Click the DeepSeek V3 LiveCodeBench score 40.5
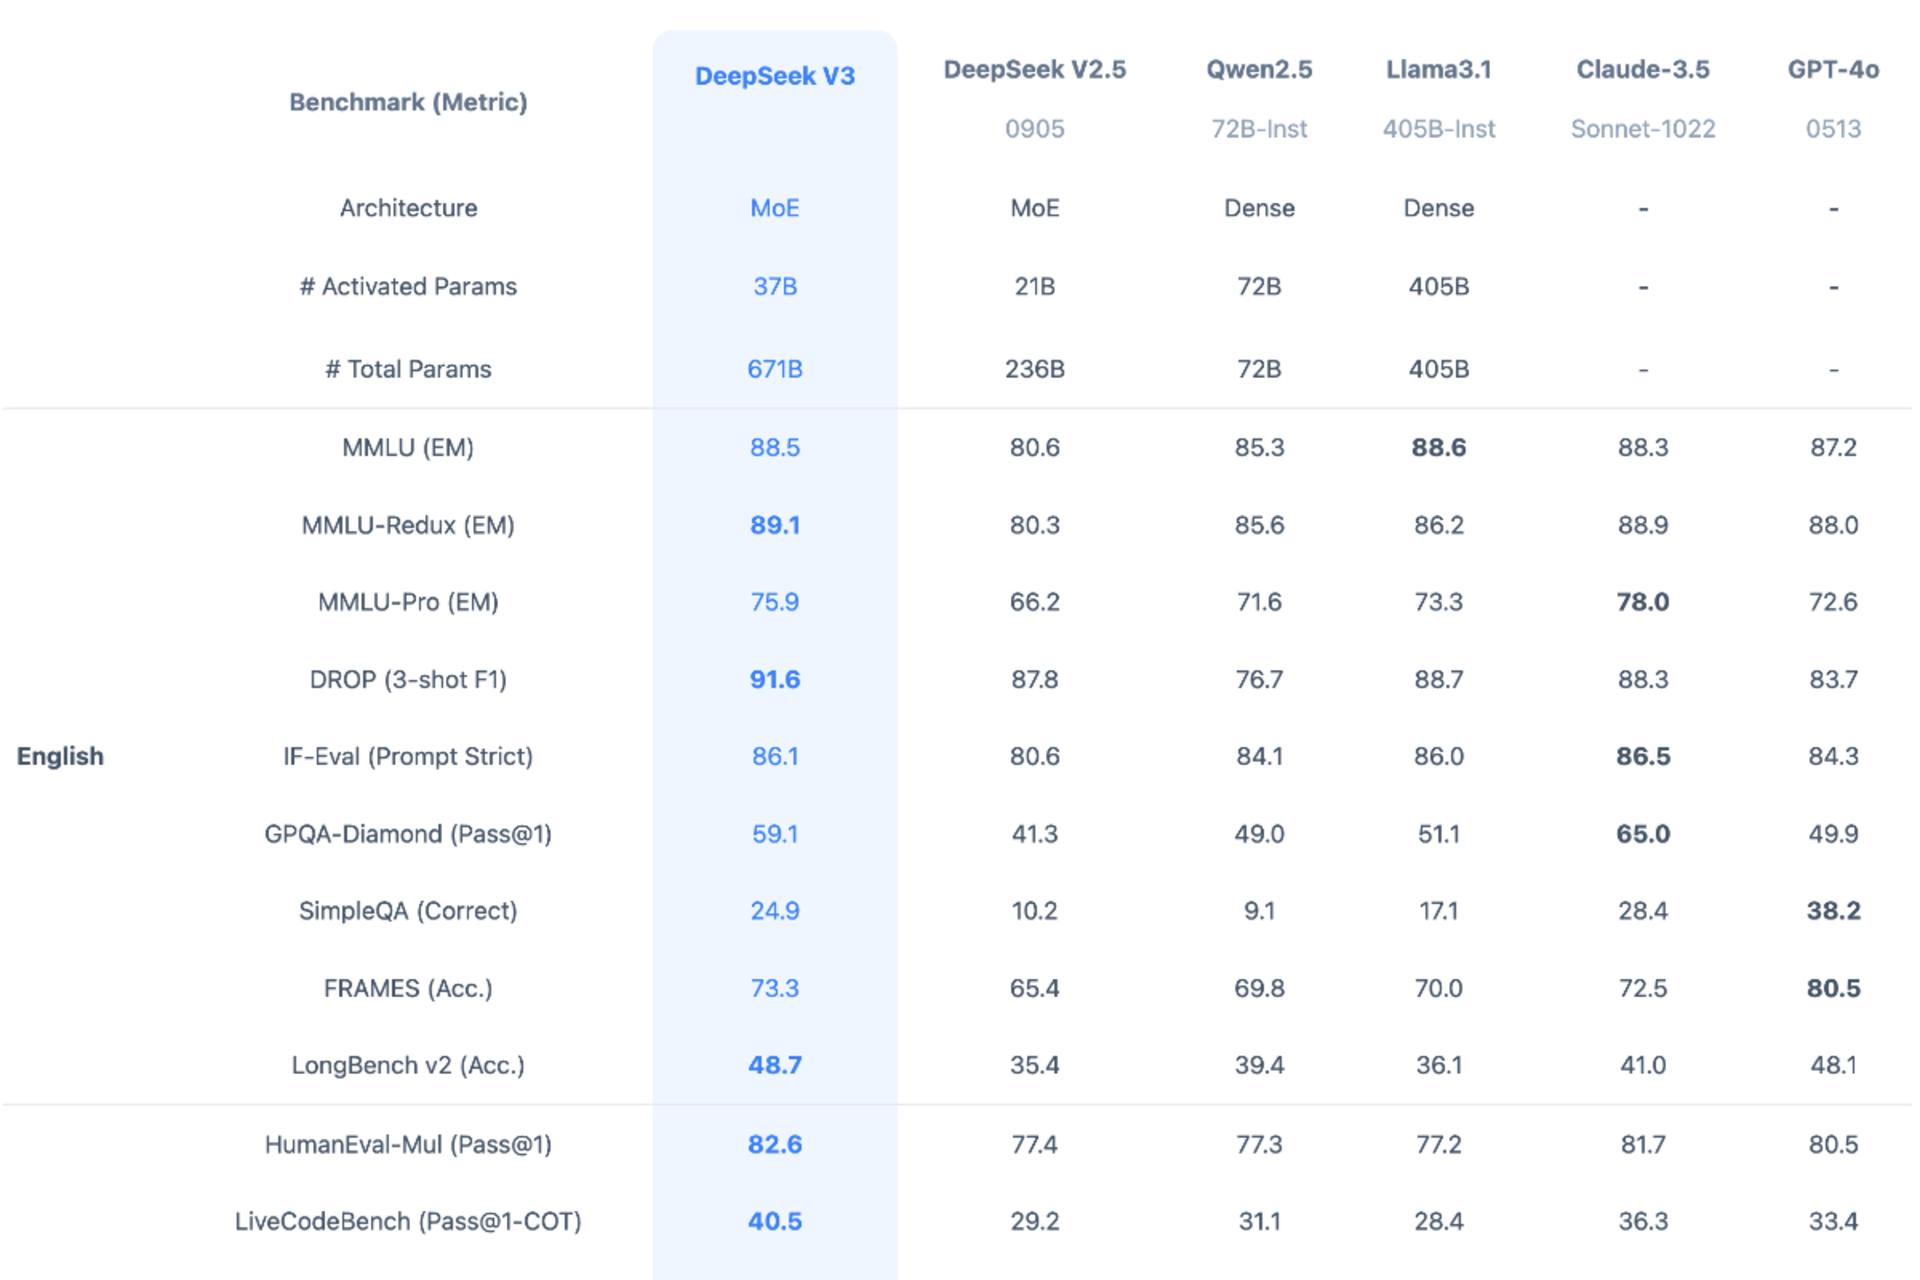 point(775,1221)
